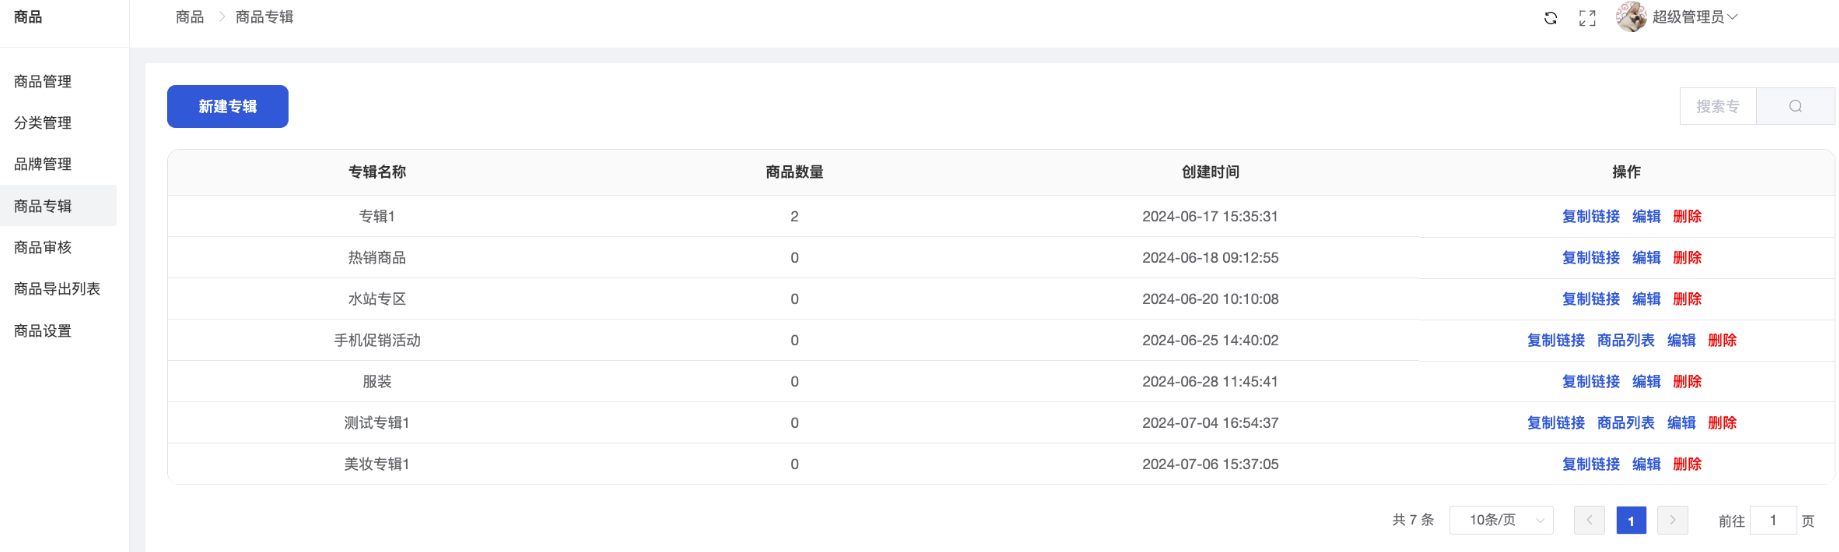Viewport: 1839px width, 552px height.
Task: Go to previous page arrow
Action: (1589, 520)
